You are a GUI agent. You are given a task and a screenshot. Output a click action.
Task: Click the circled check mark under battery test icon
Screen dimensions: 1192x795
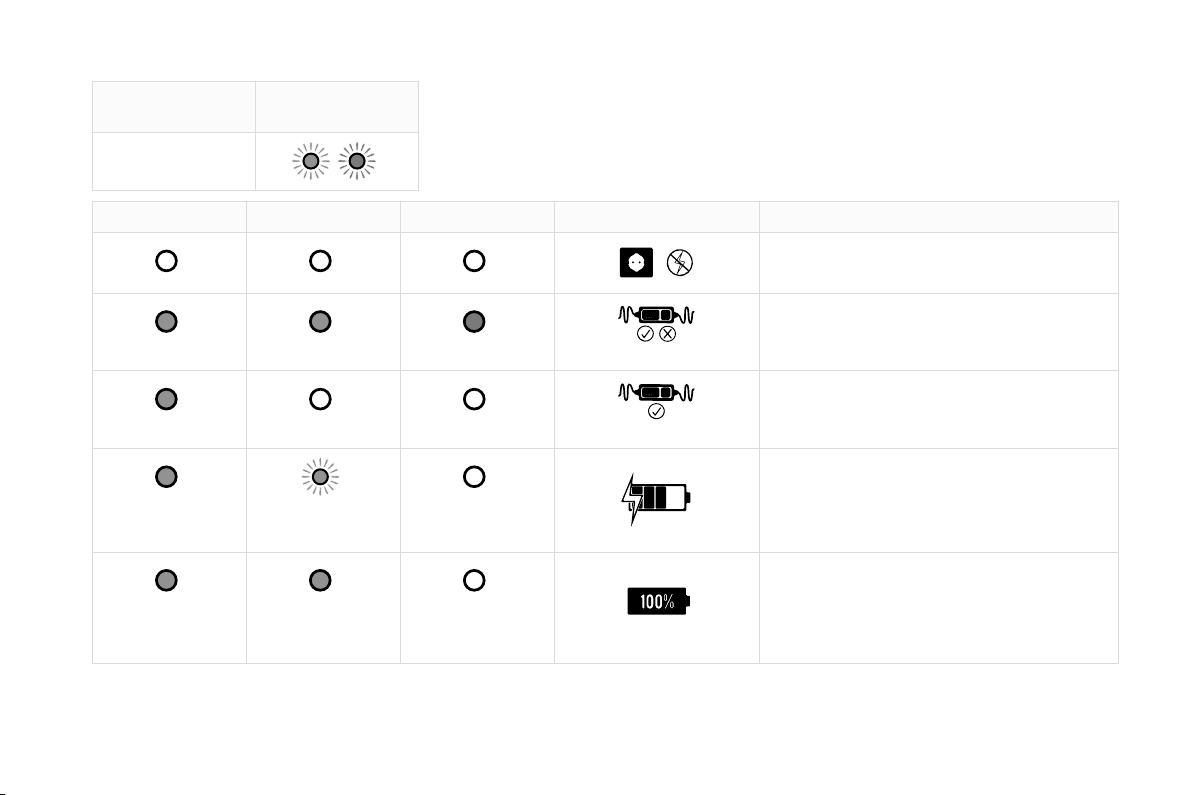coord(645,334)
